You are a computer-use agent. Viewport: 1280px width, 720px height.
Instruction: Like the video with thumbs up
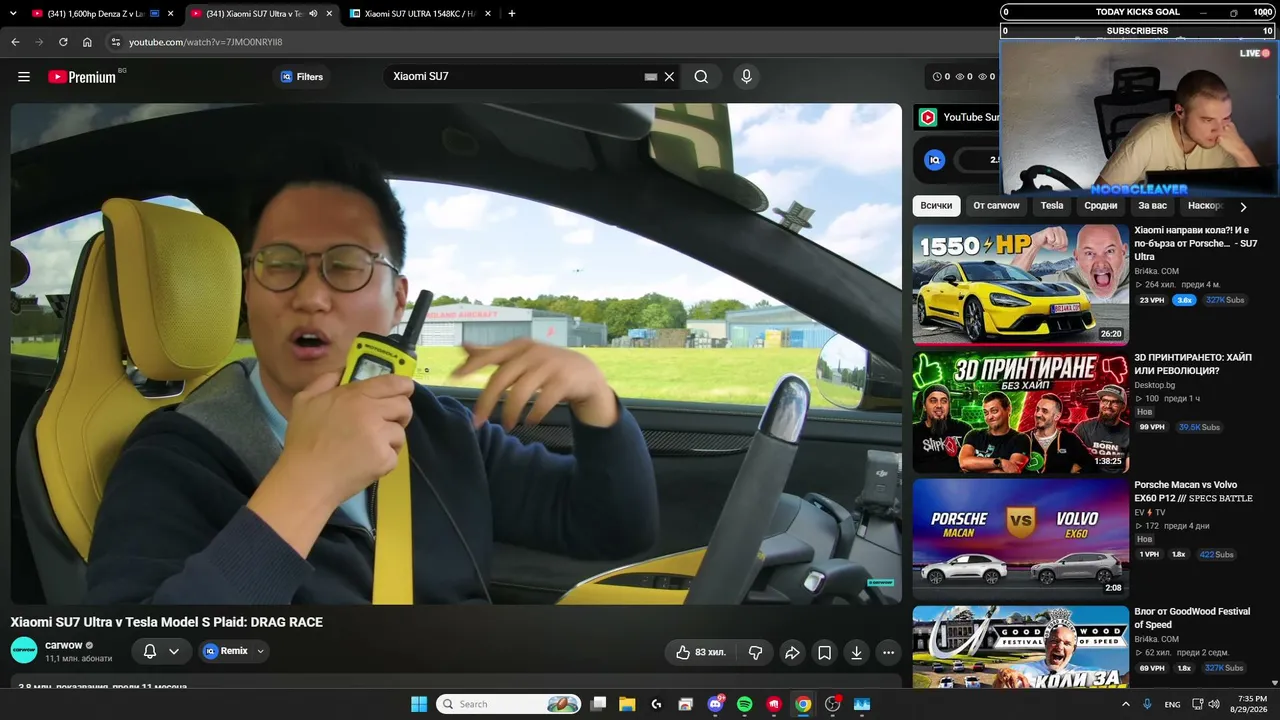pyautogui.click(x=700, y=653)
